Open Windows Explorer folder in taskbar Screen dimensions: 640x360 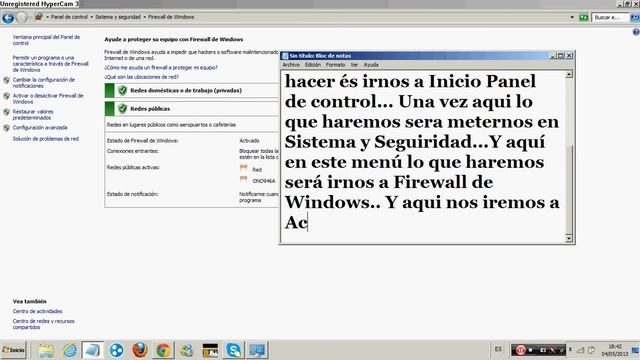pyautogui.click(x=46, y=350)
